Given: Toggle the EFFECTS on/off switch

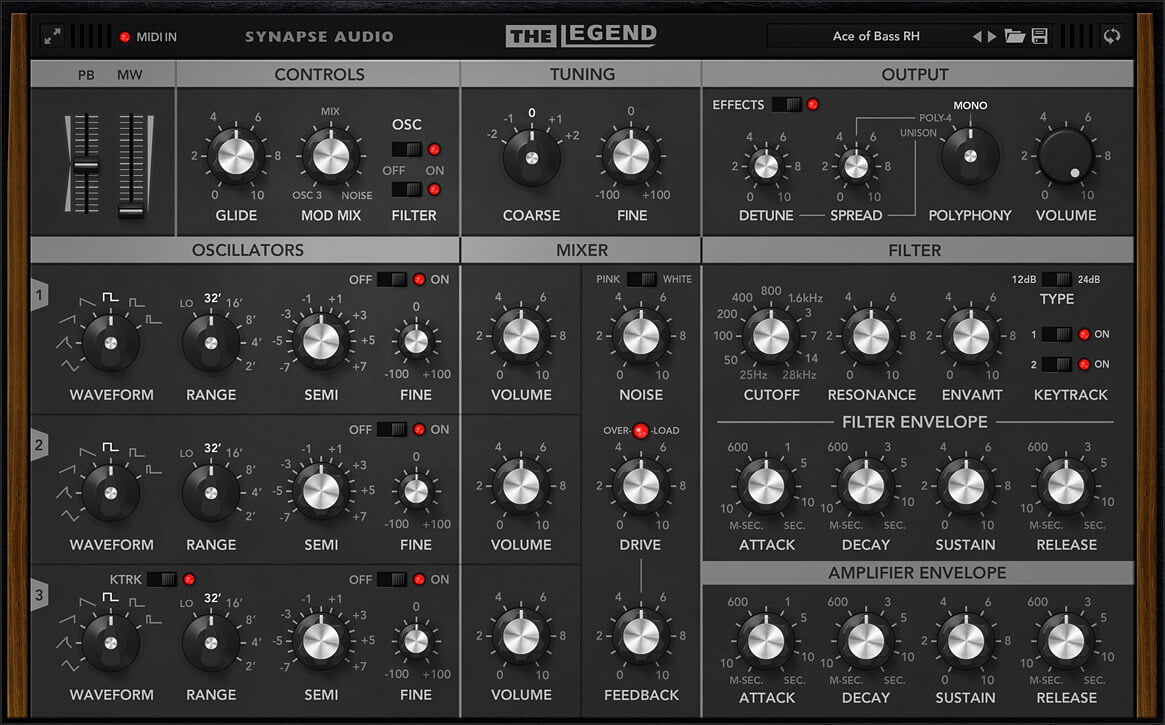Looking at the screenshot, I should coord(784,103).
